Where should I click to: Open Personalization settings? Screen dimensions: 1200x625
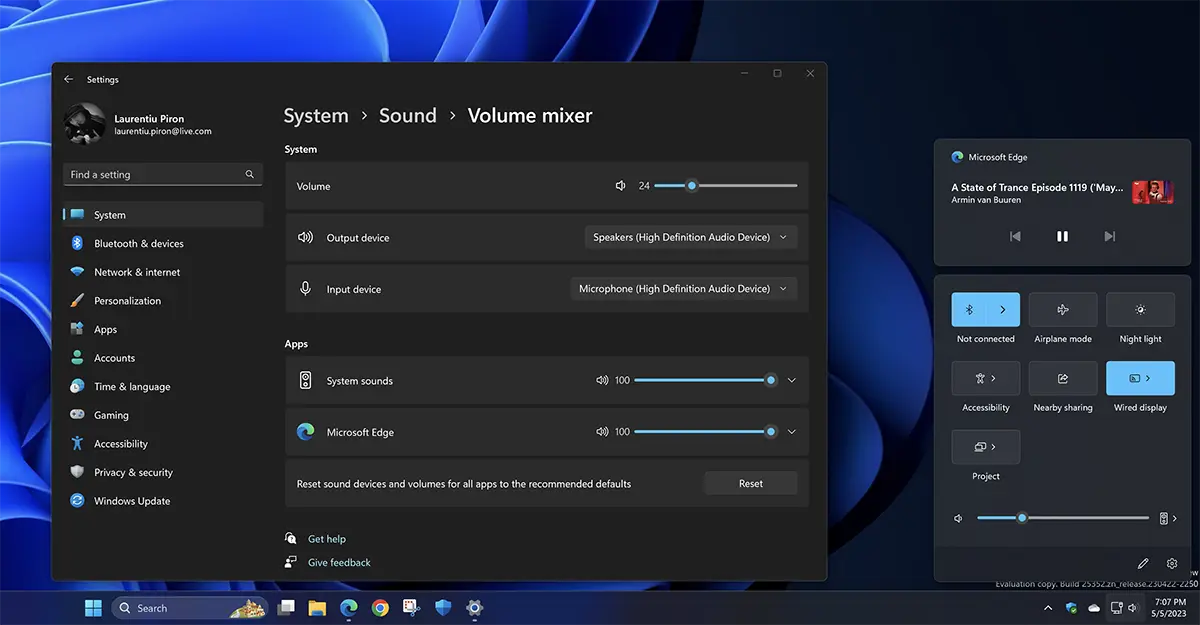point(163,300)
